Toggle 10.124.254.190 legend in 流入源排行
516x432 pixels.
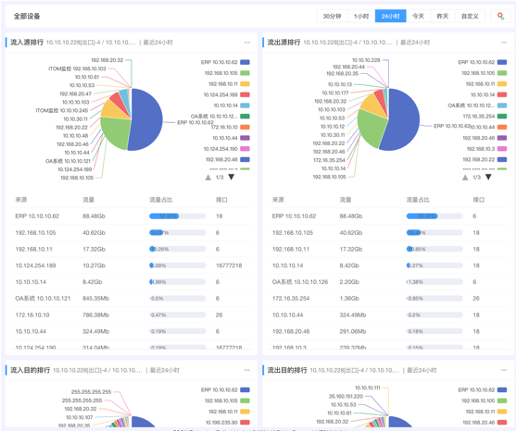click(227, 149)
